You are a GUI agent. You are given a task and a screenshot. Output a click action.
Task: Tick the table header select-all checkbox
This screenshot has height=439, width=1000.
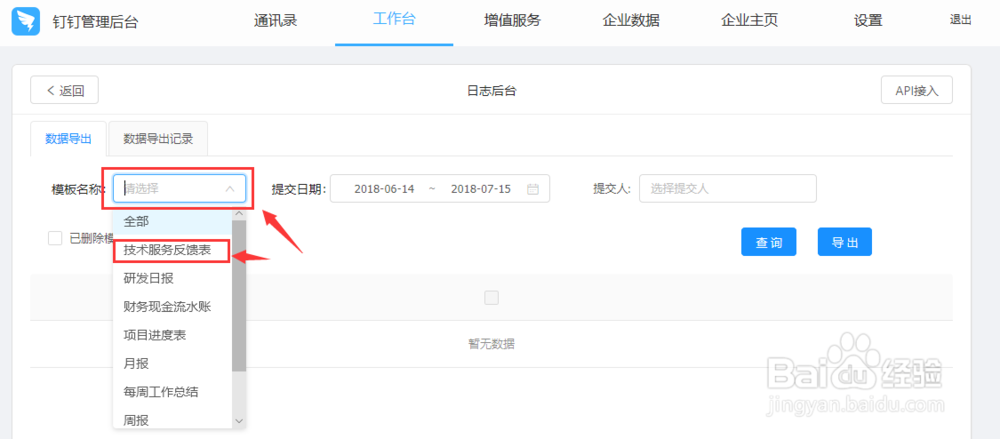click(x=491, y=297)
